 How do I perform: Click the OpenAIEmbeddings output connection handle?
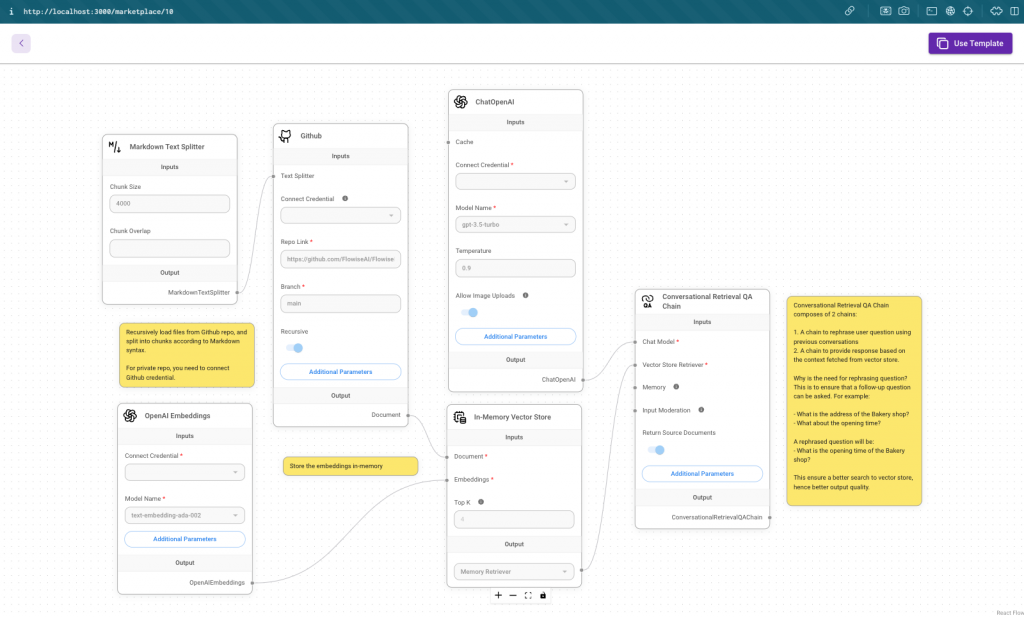252,583
